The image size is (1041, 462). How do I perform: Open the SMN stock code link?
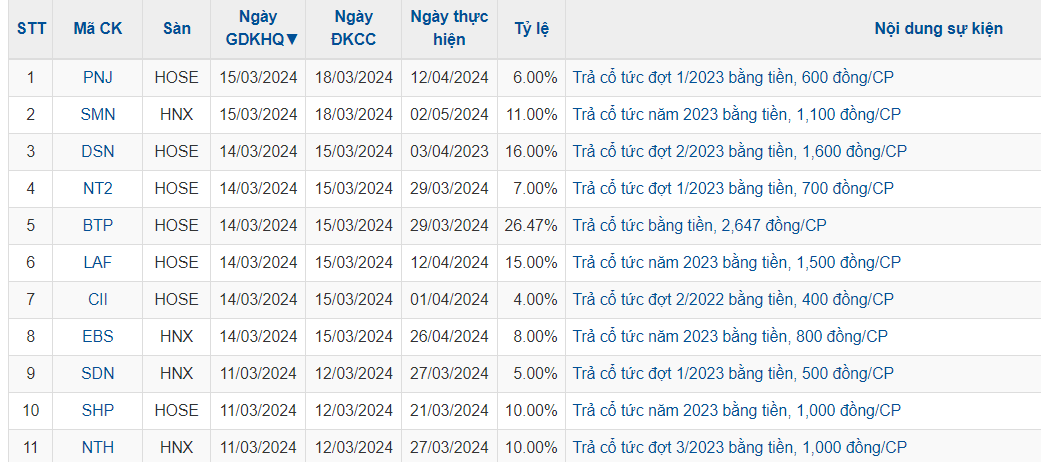coord(98,114)
